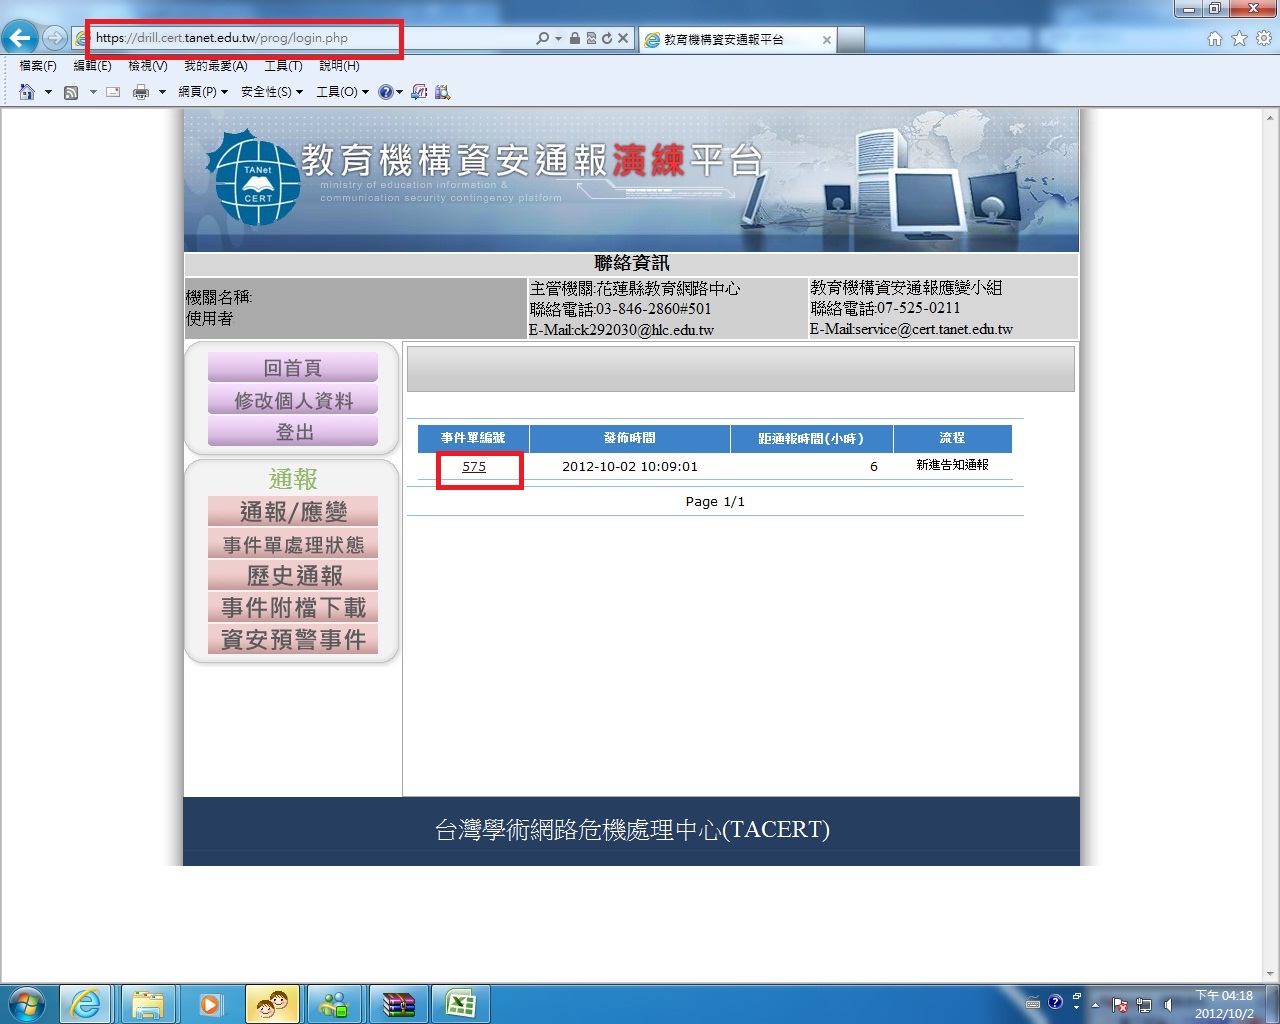Click the Print icon in command bar
The image size is (1280, 1024).
[141, 92]
